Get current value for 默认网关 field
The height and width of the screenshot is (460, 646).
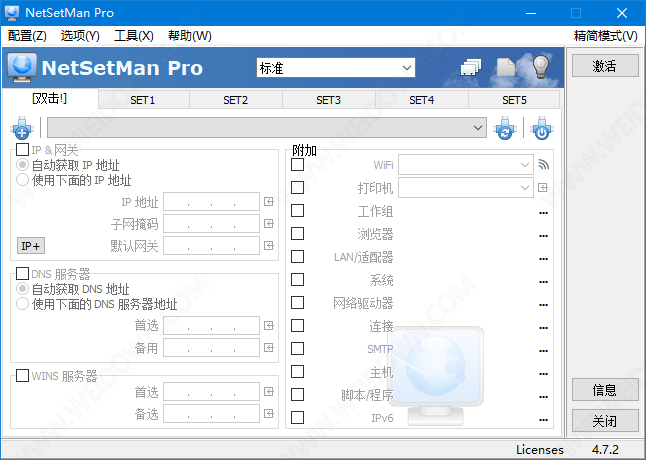269,246
